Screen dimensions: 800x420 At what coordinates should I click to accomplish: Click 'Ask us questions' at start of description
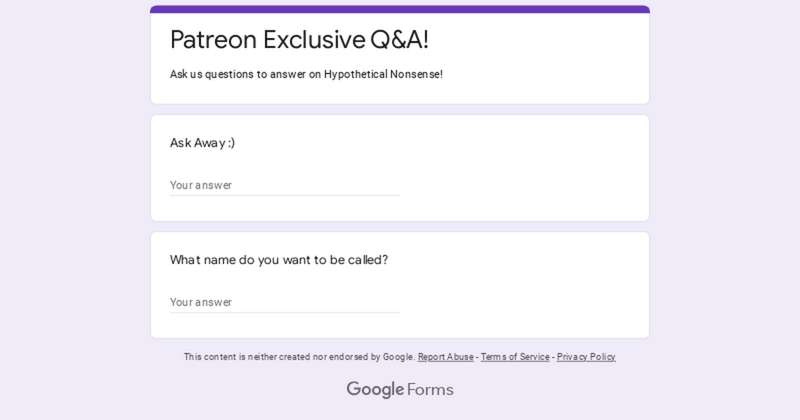(212, 74)
